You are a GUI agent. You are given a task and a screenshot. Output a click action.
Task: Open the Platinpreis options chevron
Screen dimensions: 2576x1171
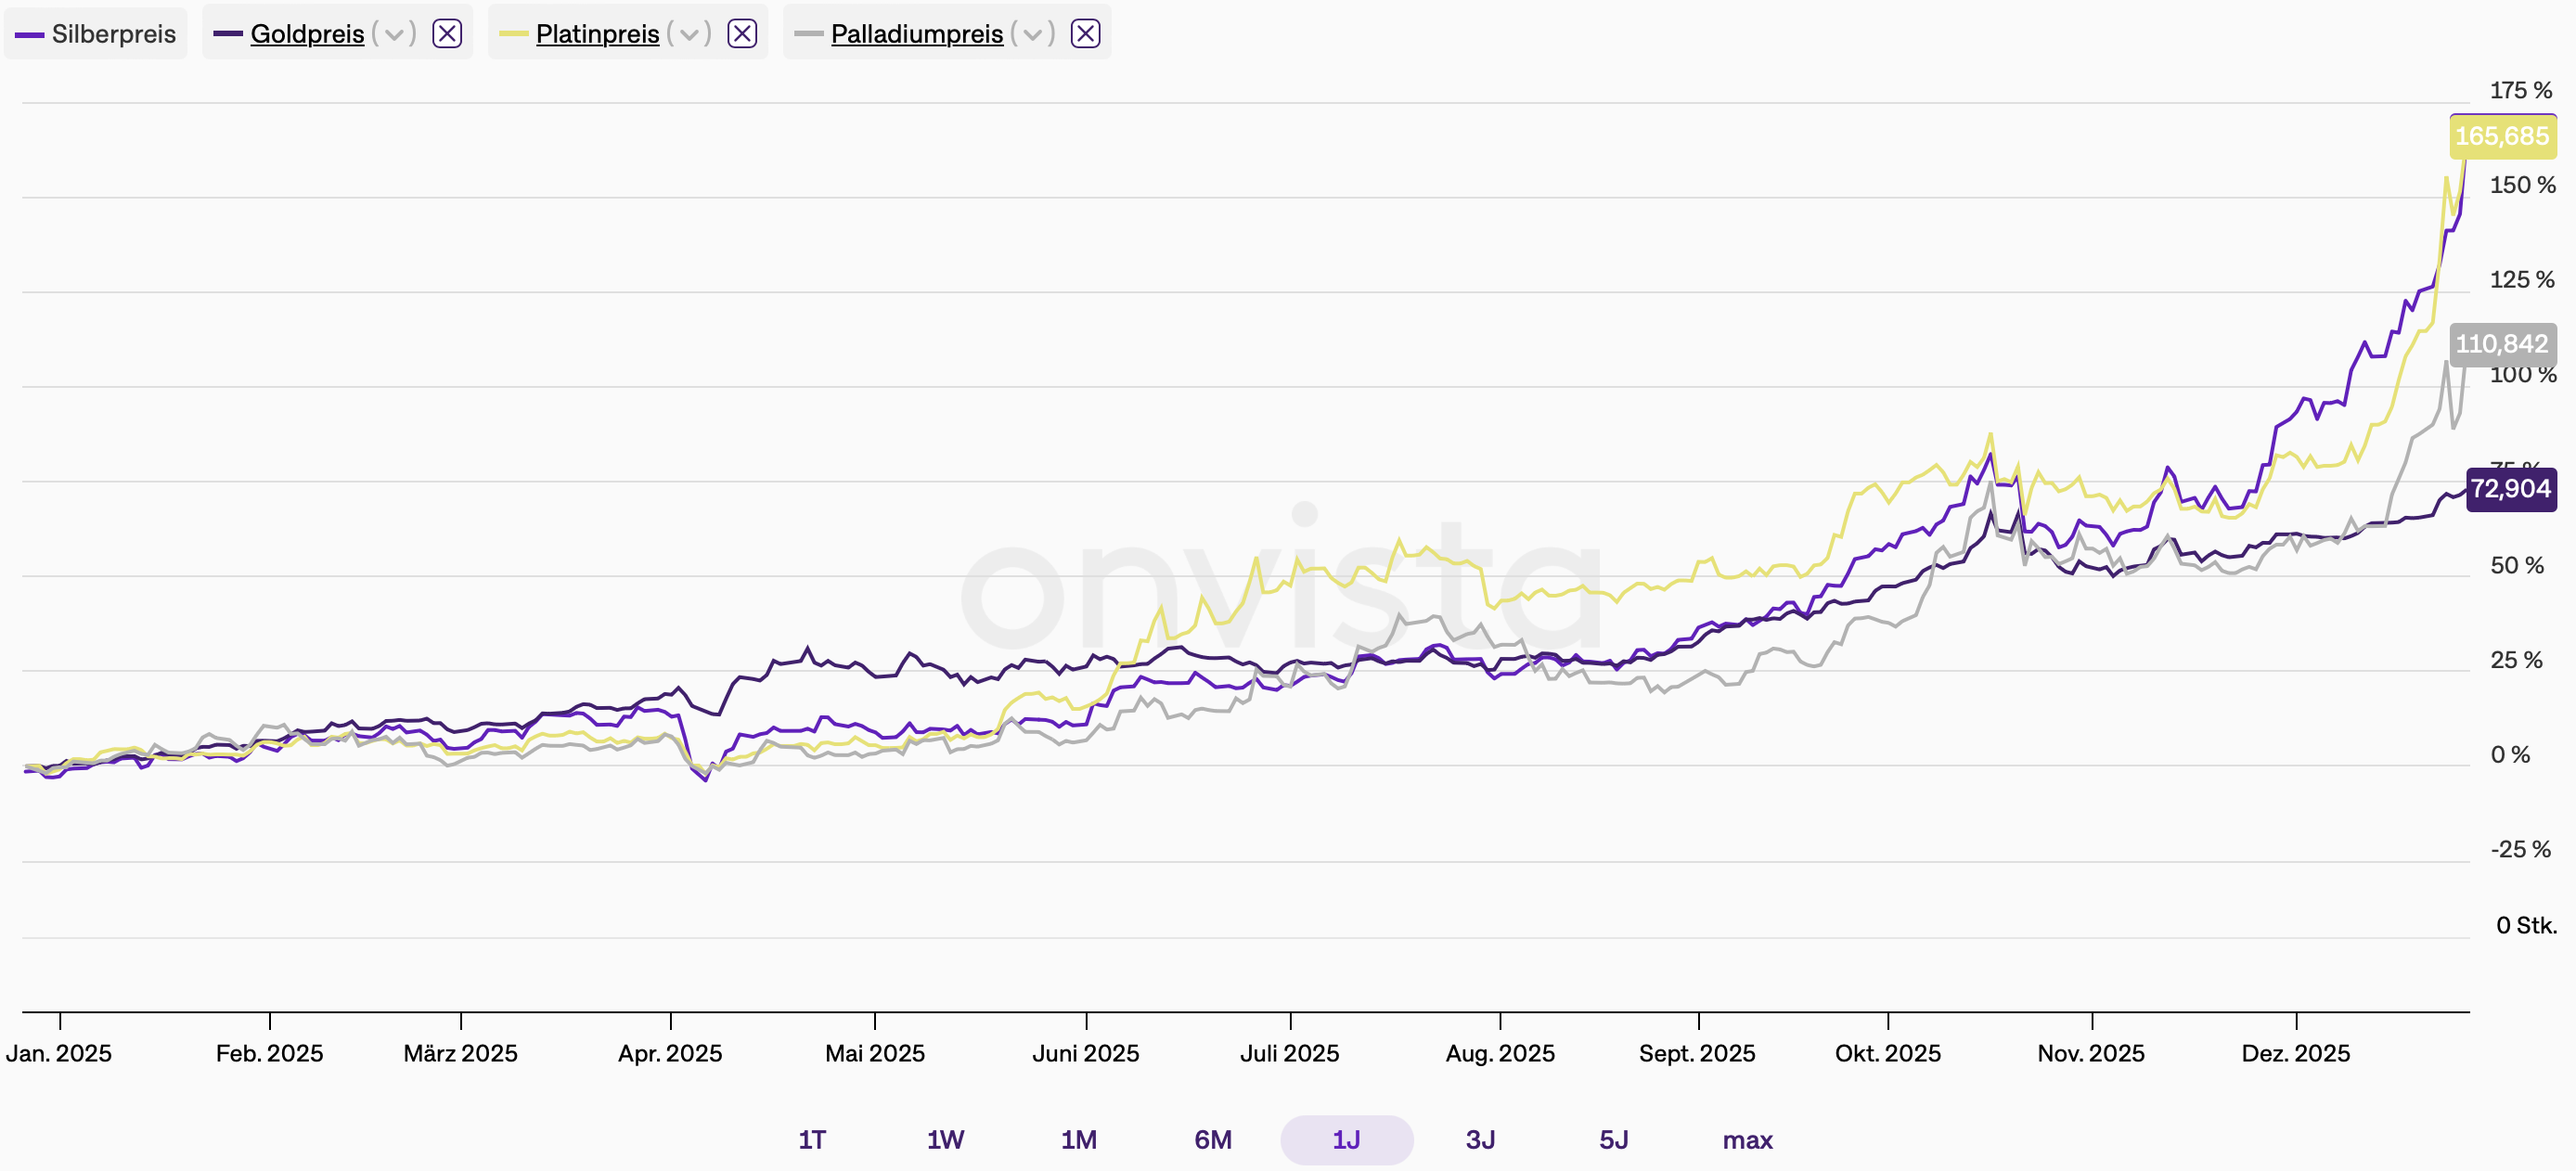(689, 34)
